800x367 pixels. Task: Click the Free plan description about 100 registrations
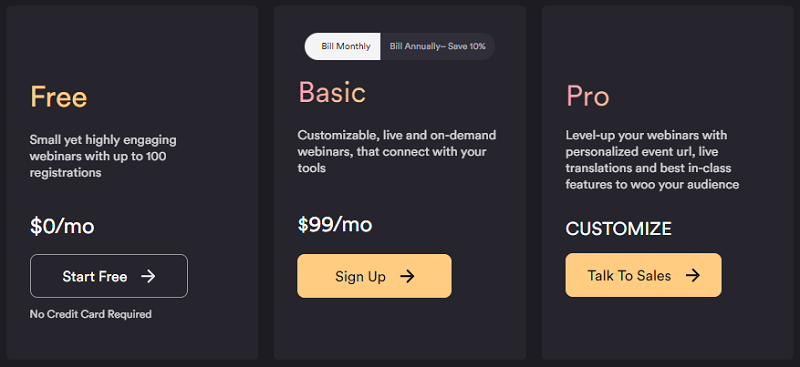click(103, 156)
